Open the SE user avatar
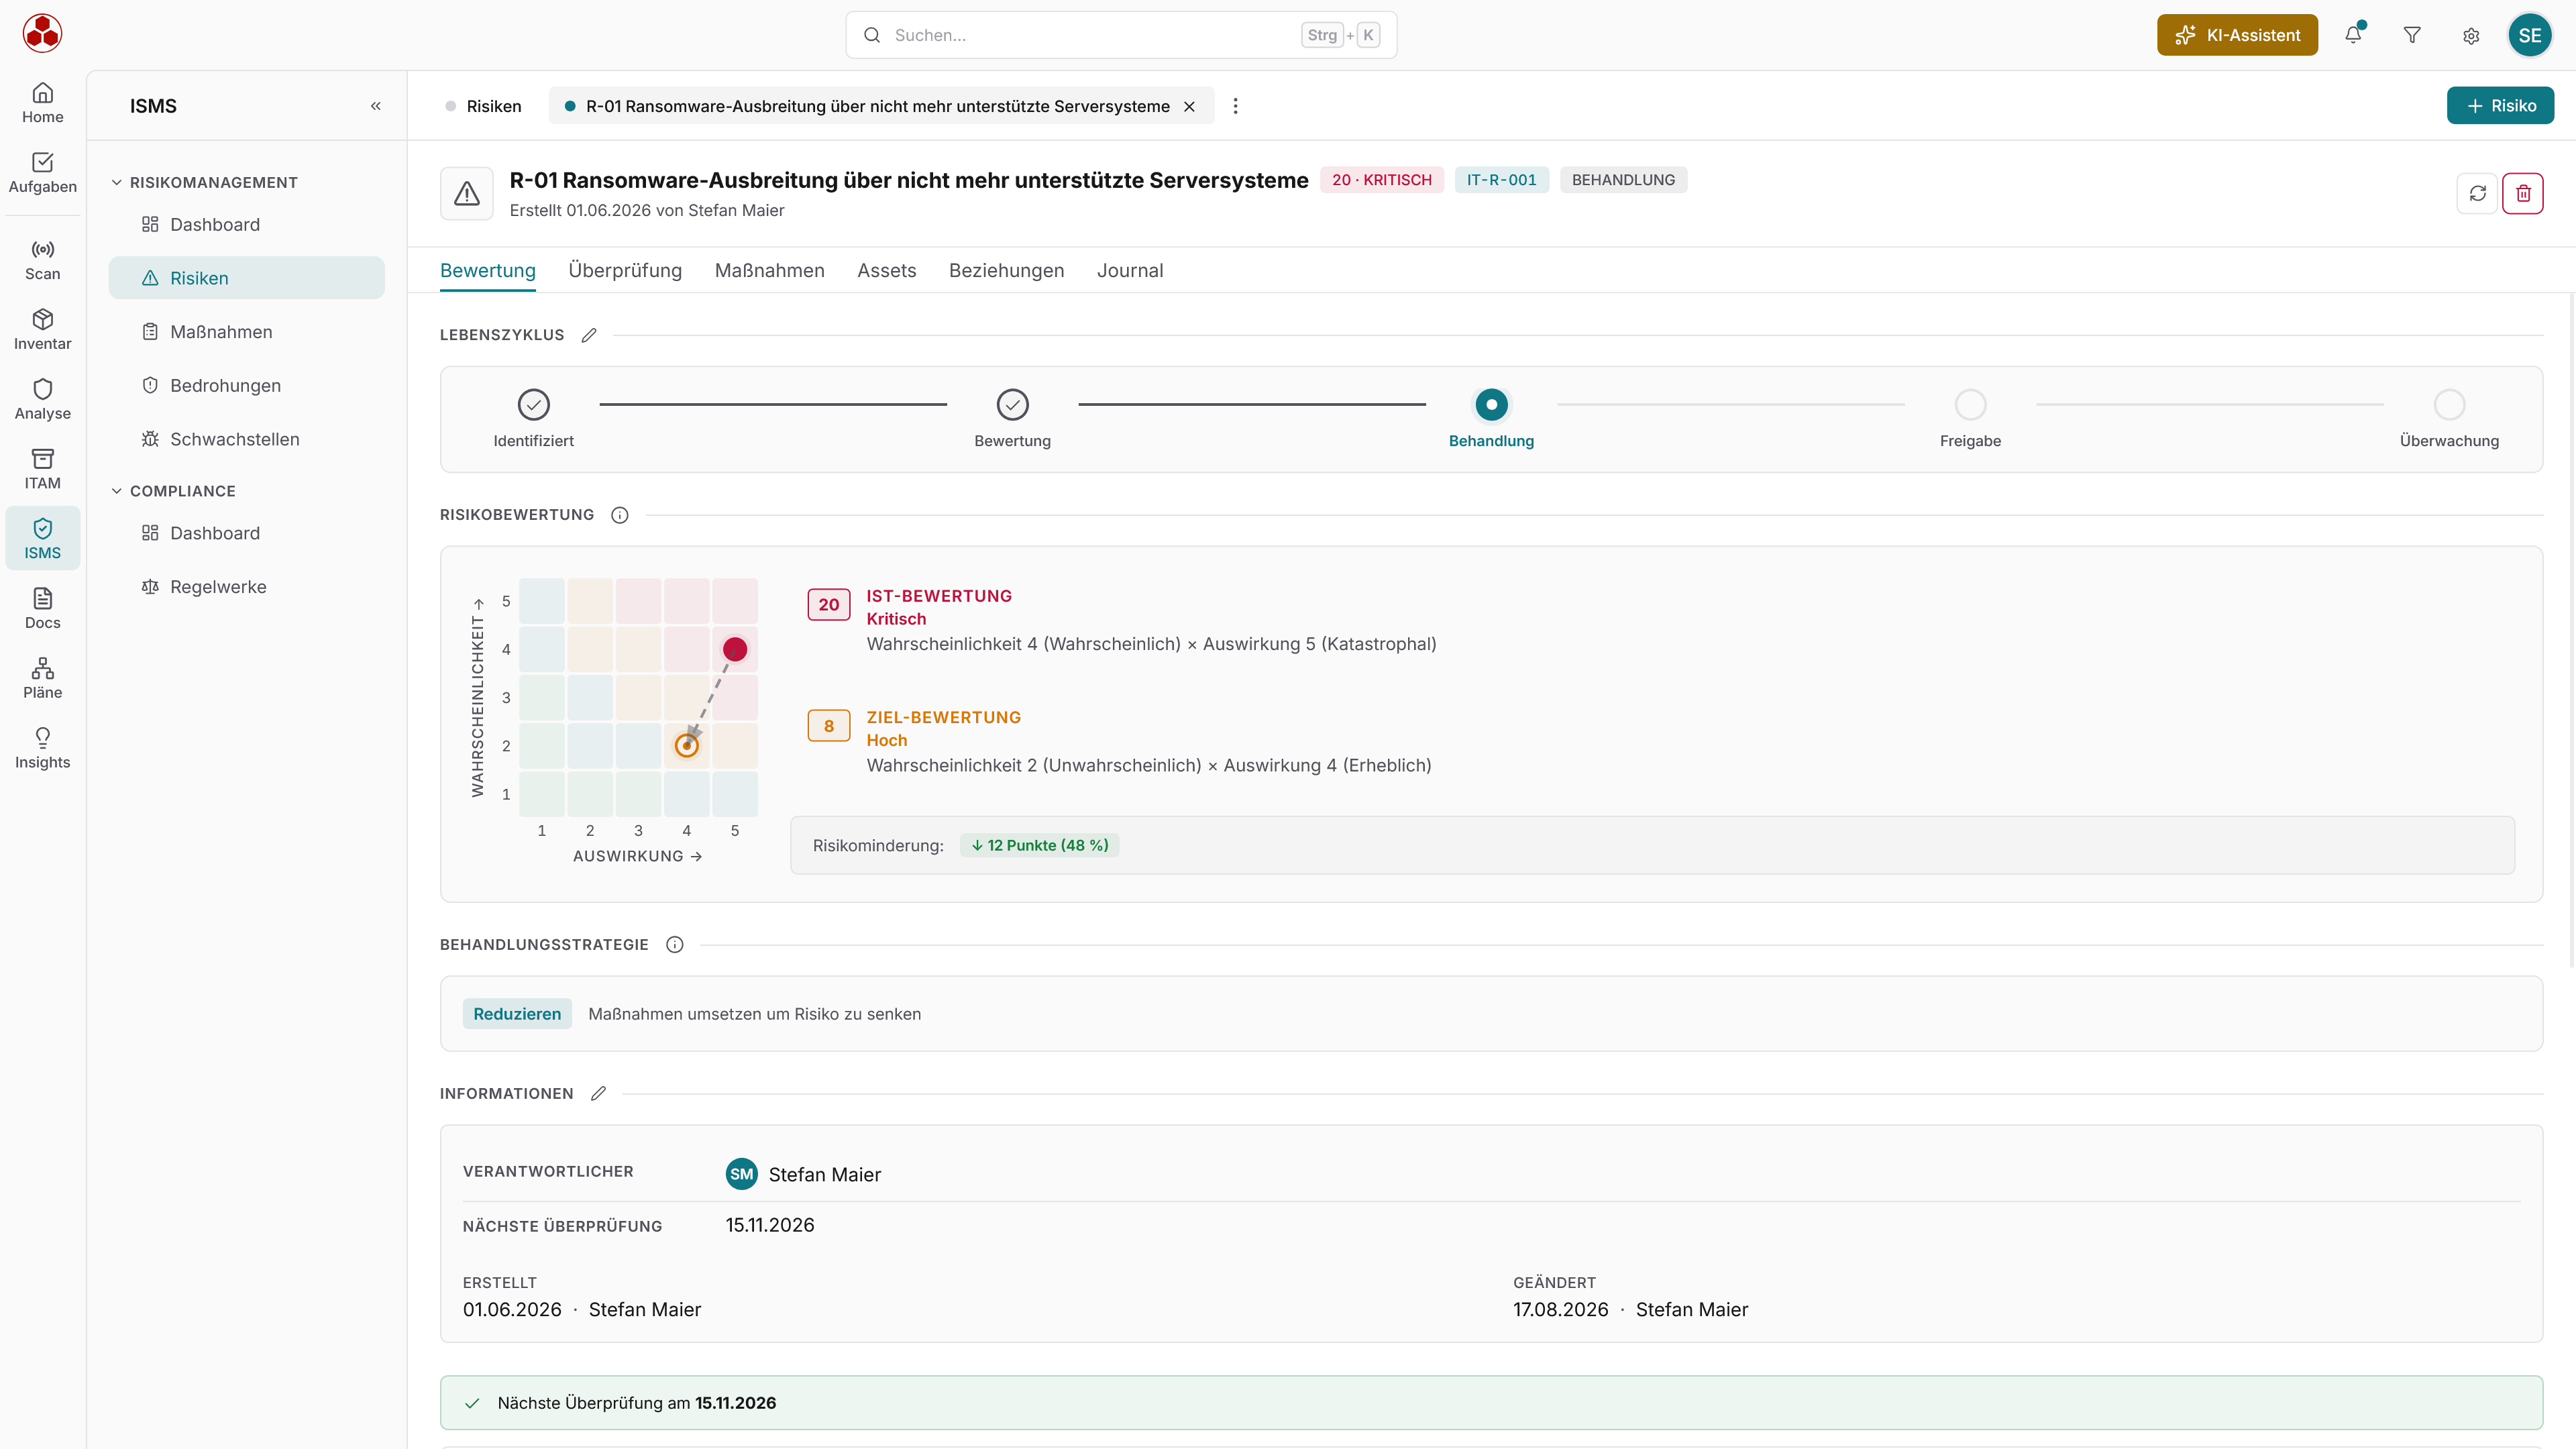This screenshot has width=2576, height=1449. click(x=2530, y=35)
